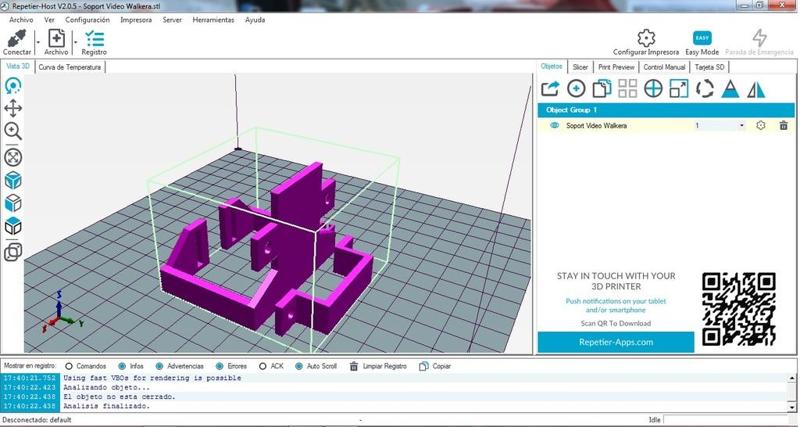Open the object copies count dropdown

[741, 126]
